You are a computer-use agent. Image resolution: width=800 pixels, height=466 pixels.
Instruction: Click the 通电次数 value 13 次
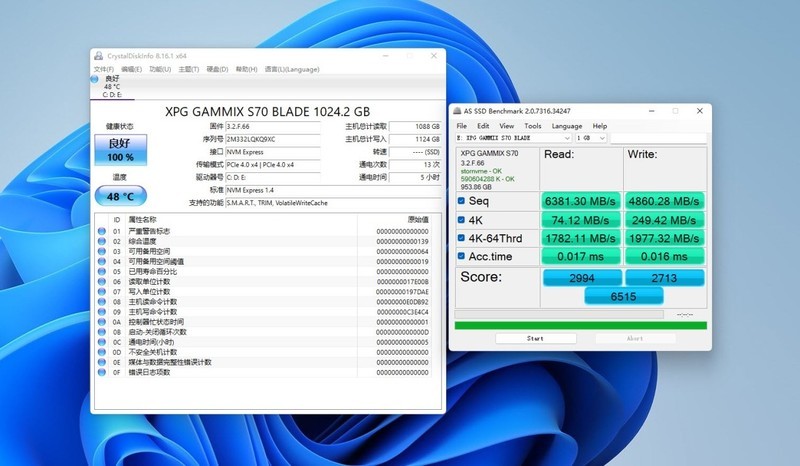pyautogui.click(x=415, y=165)
